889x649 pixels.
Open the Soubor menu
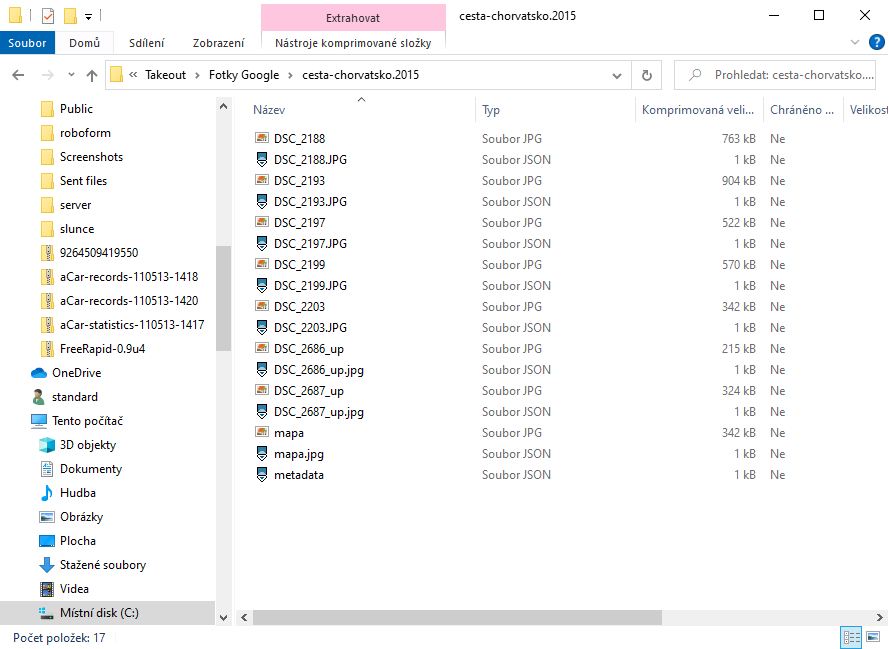click(x=28, y=43)
